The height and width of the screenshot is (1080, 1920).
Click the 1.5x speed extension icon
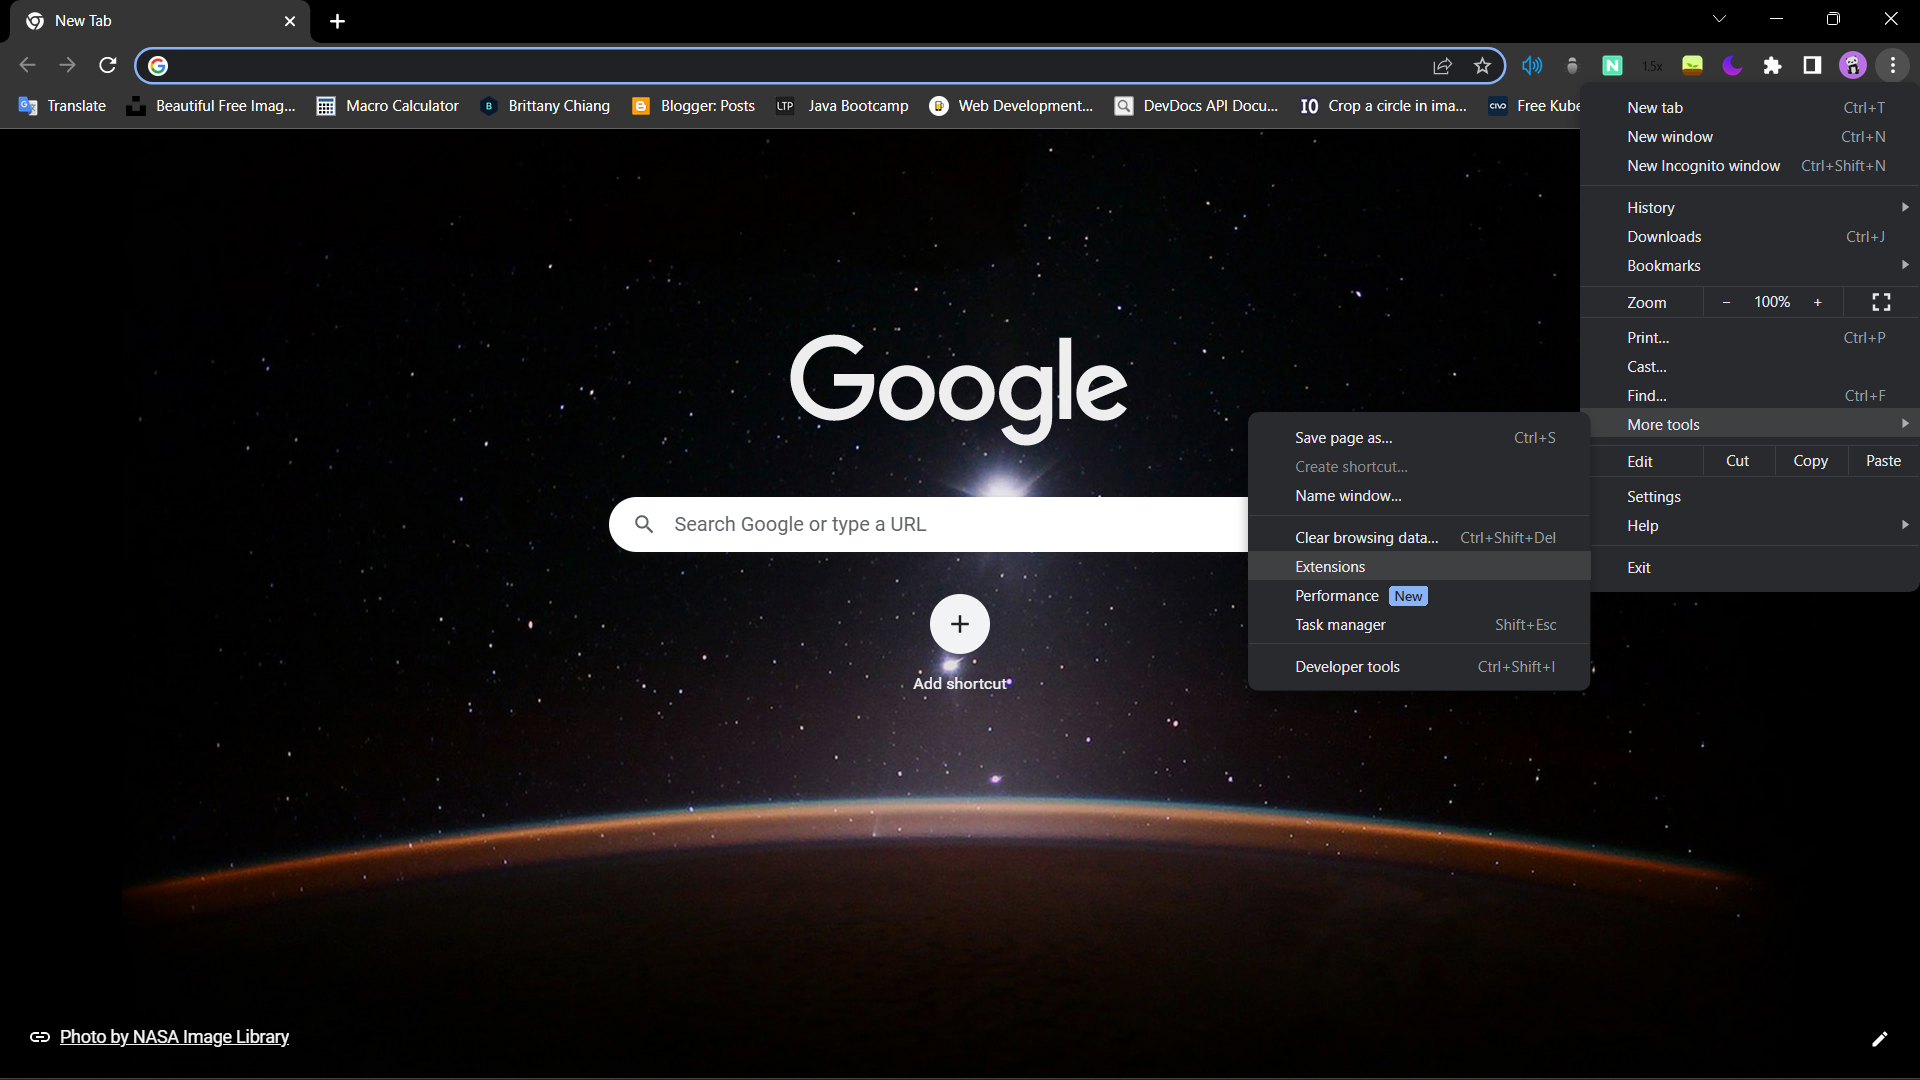[x=1652, y=66]
